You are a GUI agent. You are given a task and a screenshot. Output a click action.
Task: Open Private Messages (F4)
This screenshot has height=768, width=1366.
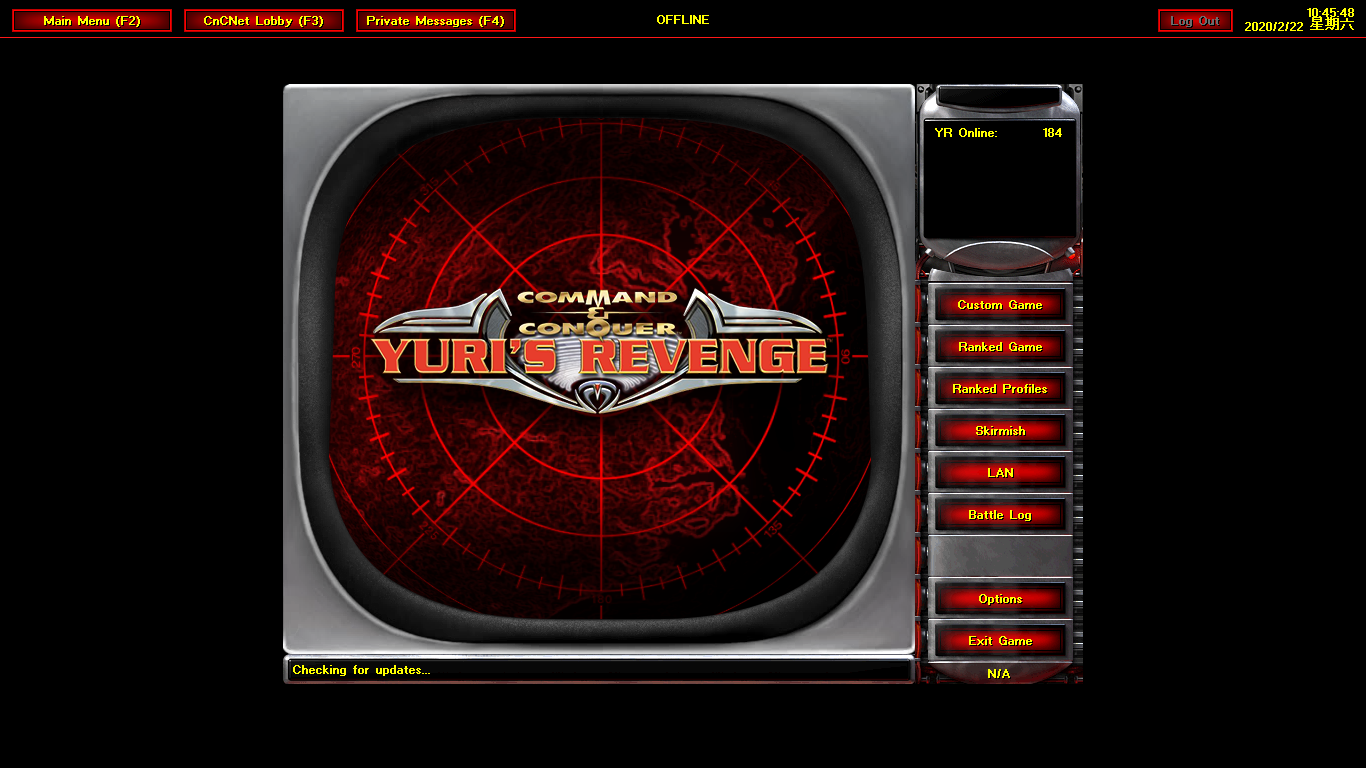coord(436,21)
